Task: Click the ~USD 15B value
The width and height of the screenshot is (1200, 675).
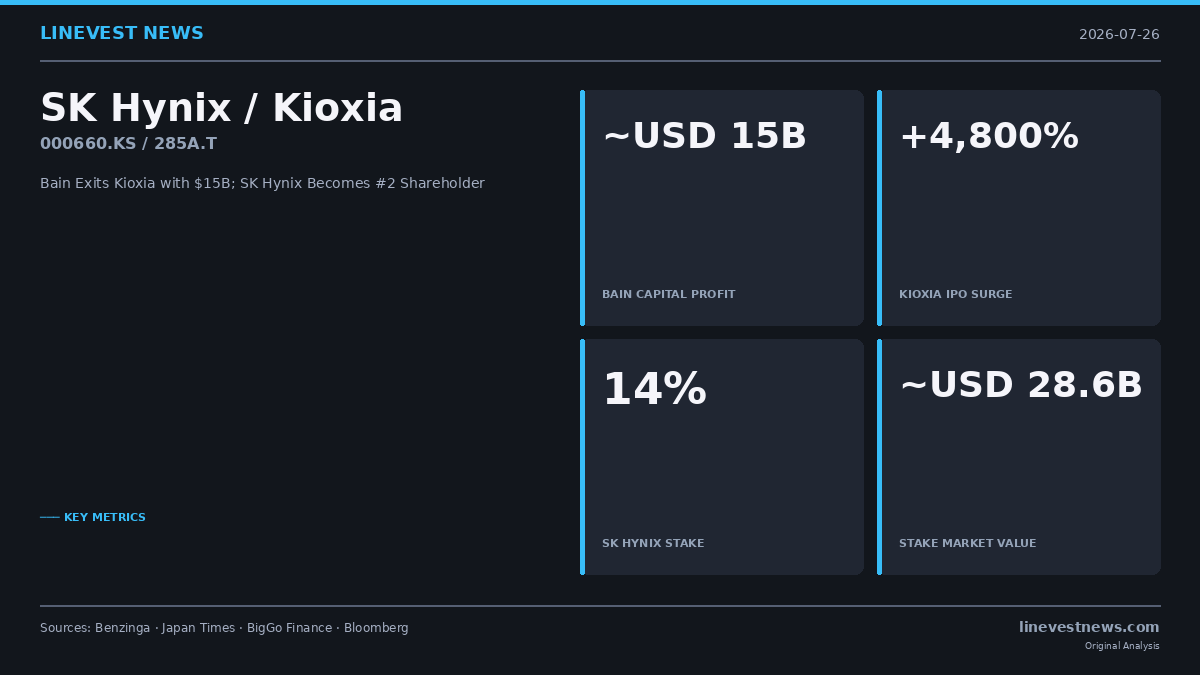Action: click(704, 137)
